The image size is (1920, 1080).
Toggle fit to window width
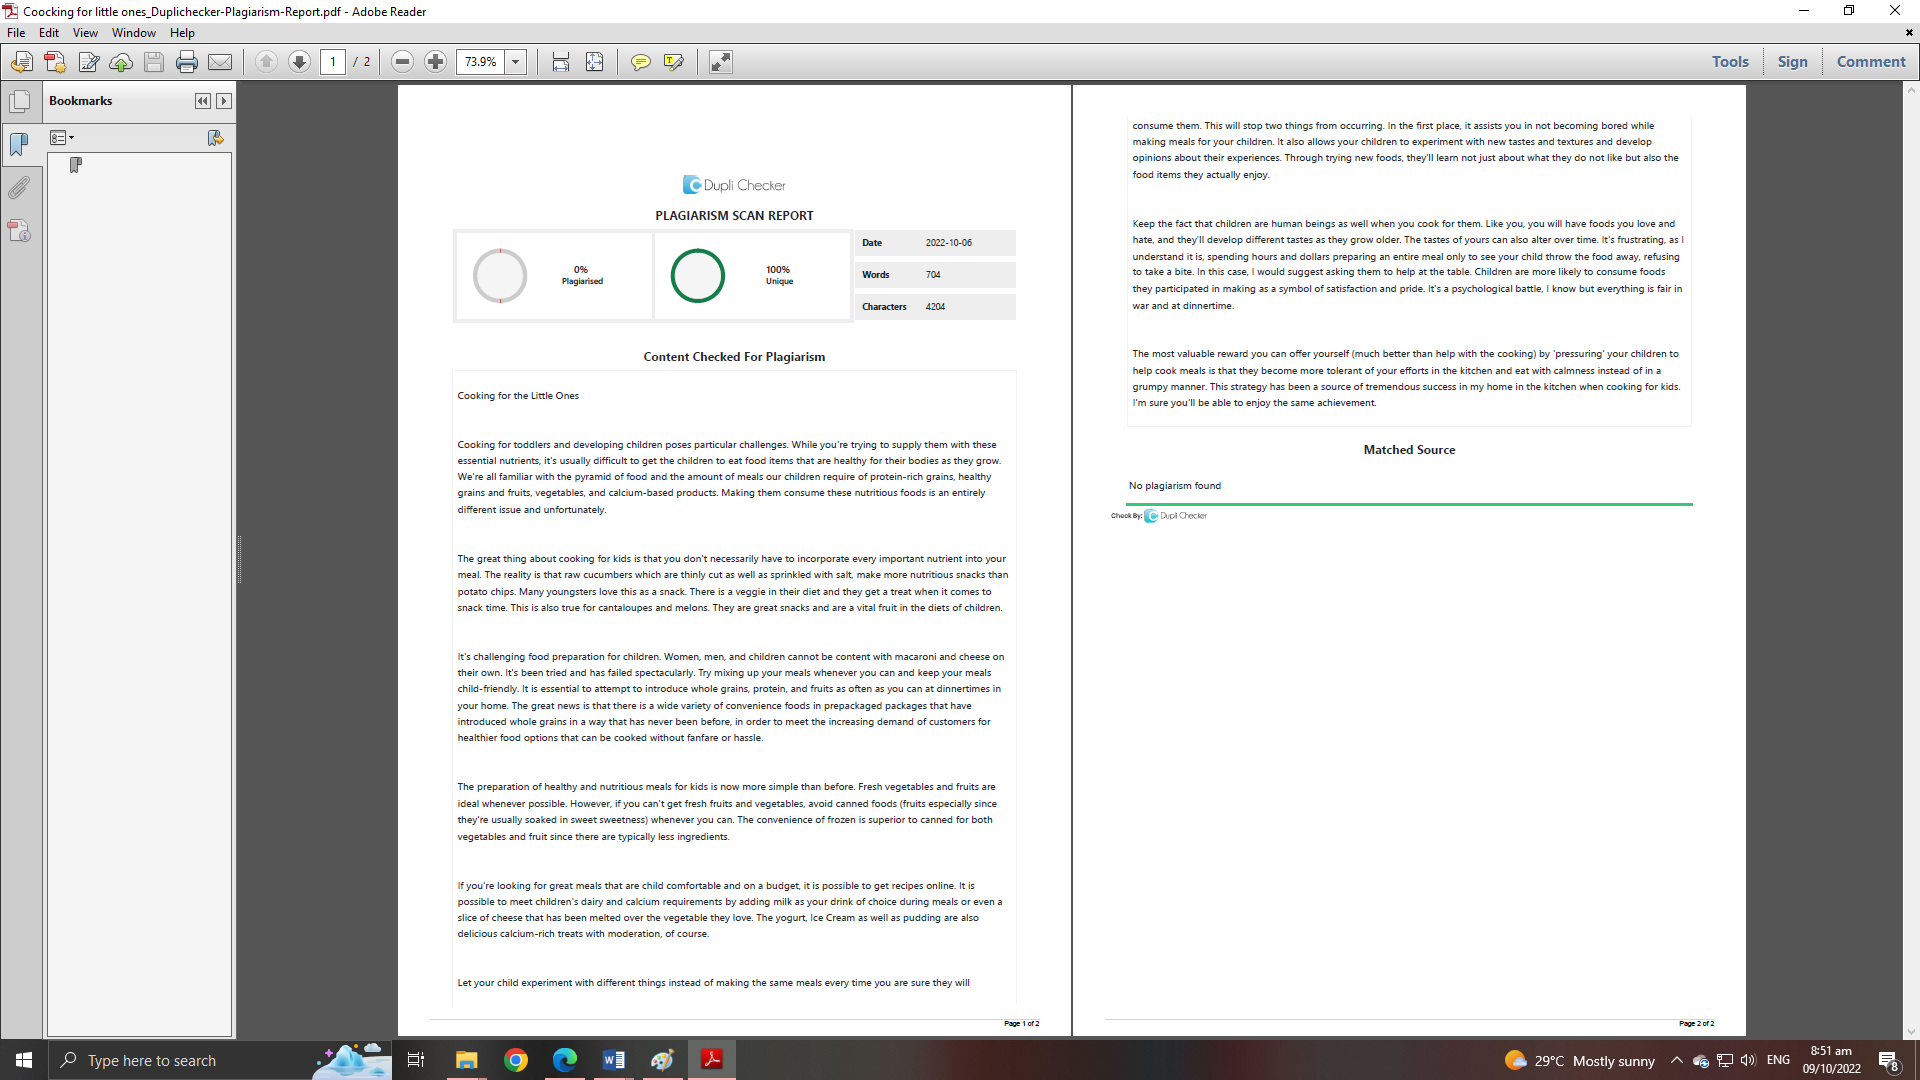(561, 62)
